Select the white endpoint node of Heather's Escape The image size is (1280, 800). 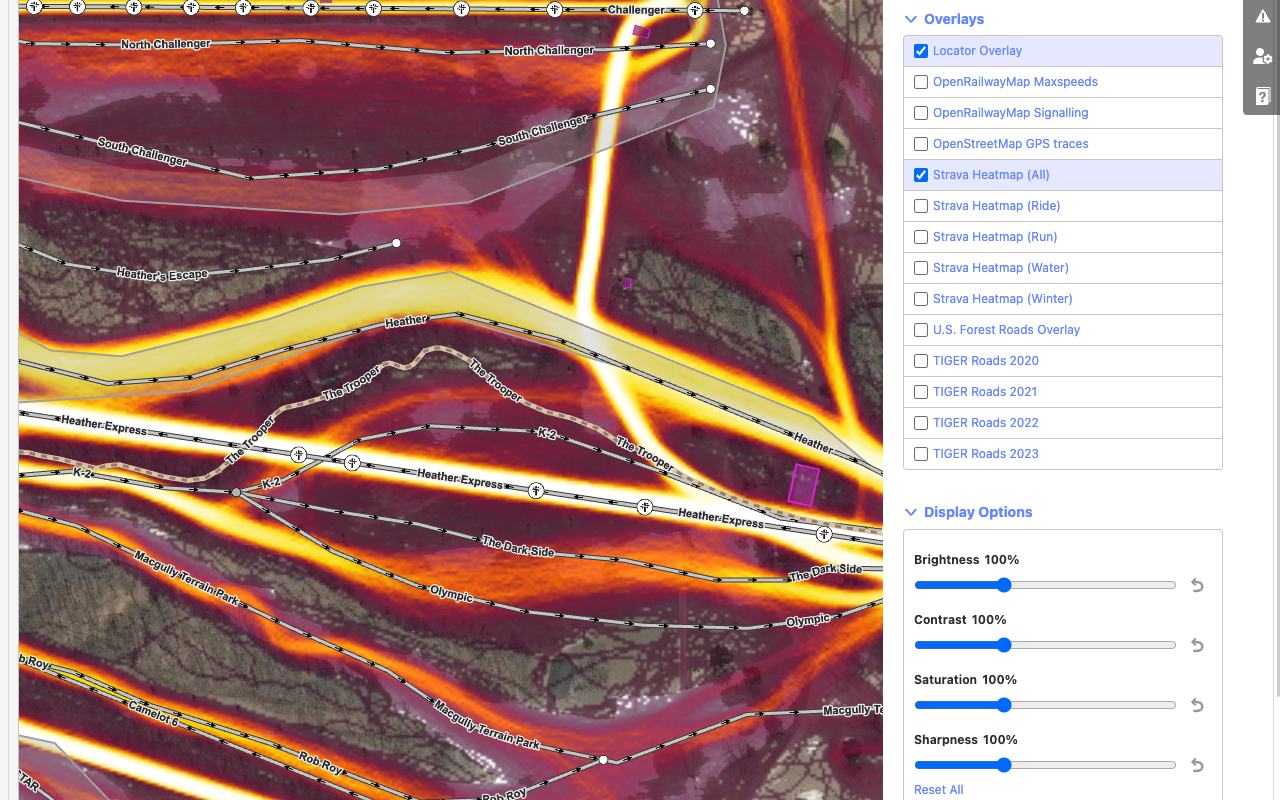pyautogui.click(x=397, y=243)
